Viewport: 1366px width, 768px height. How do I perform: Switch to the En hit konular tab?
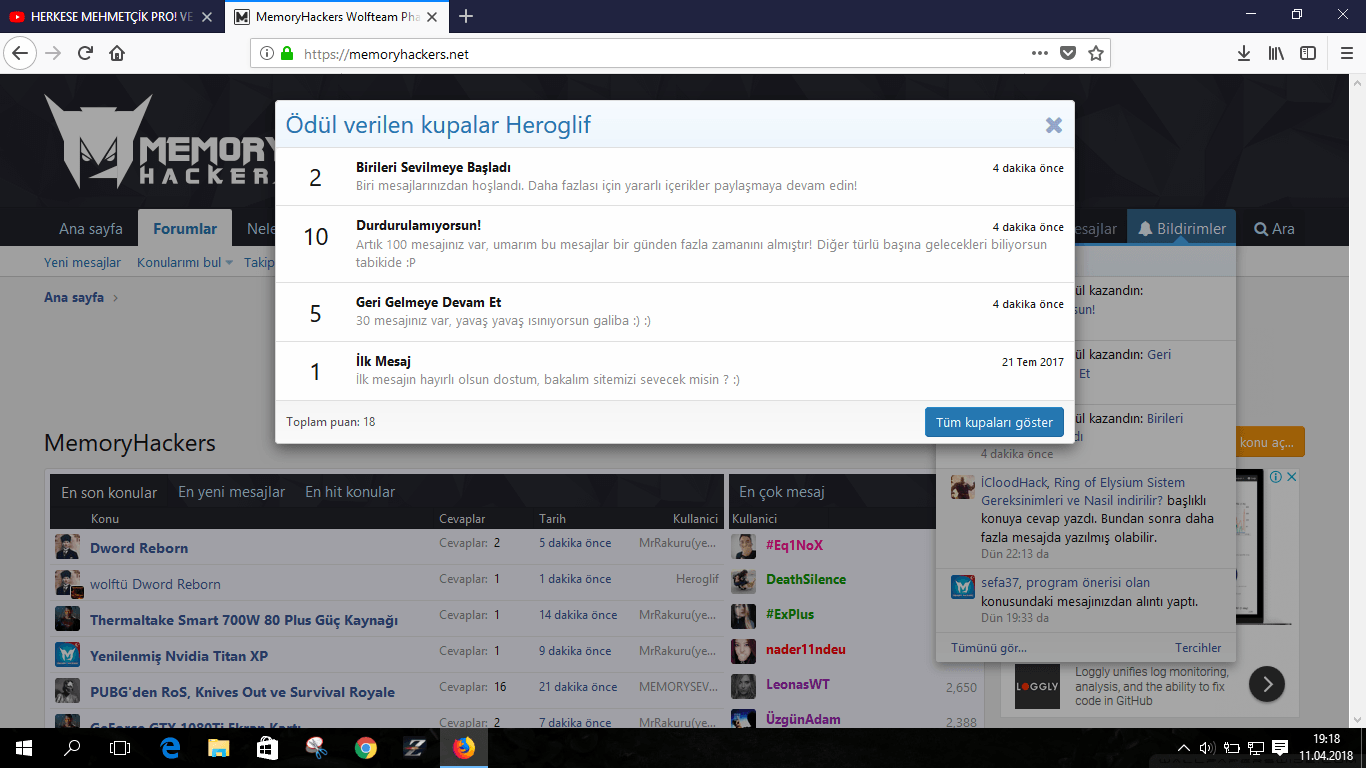click(350, 492)
